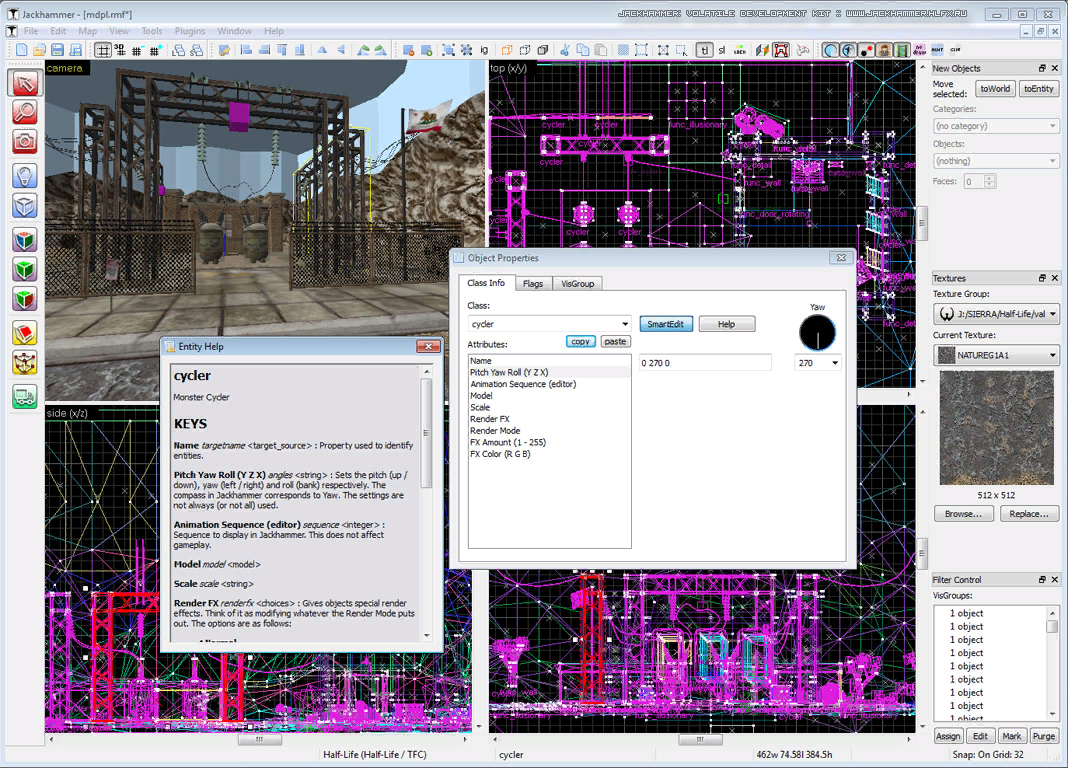Select the Apply Current Texture tool

point(25,270)
